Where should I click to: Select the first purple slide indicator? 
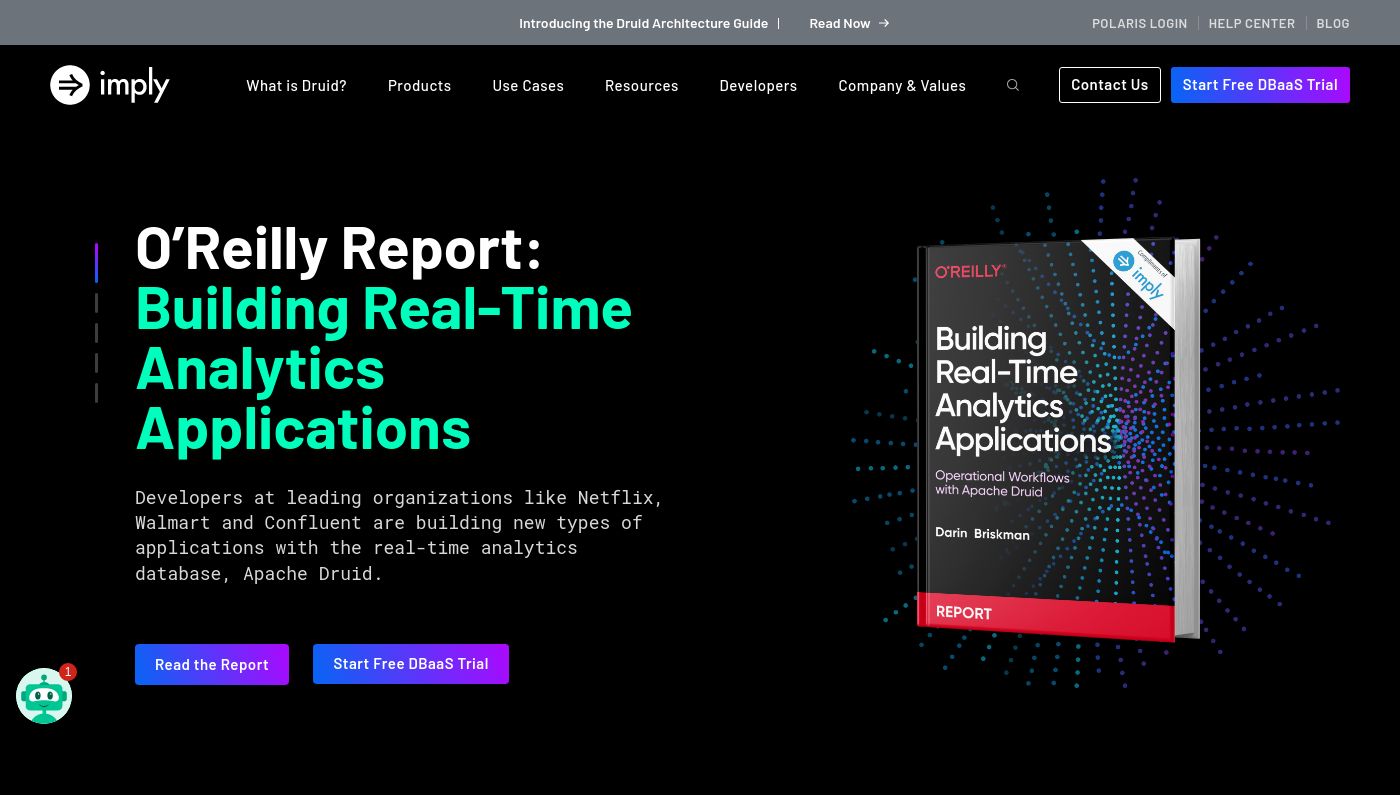click(96, 262)
